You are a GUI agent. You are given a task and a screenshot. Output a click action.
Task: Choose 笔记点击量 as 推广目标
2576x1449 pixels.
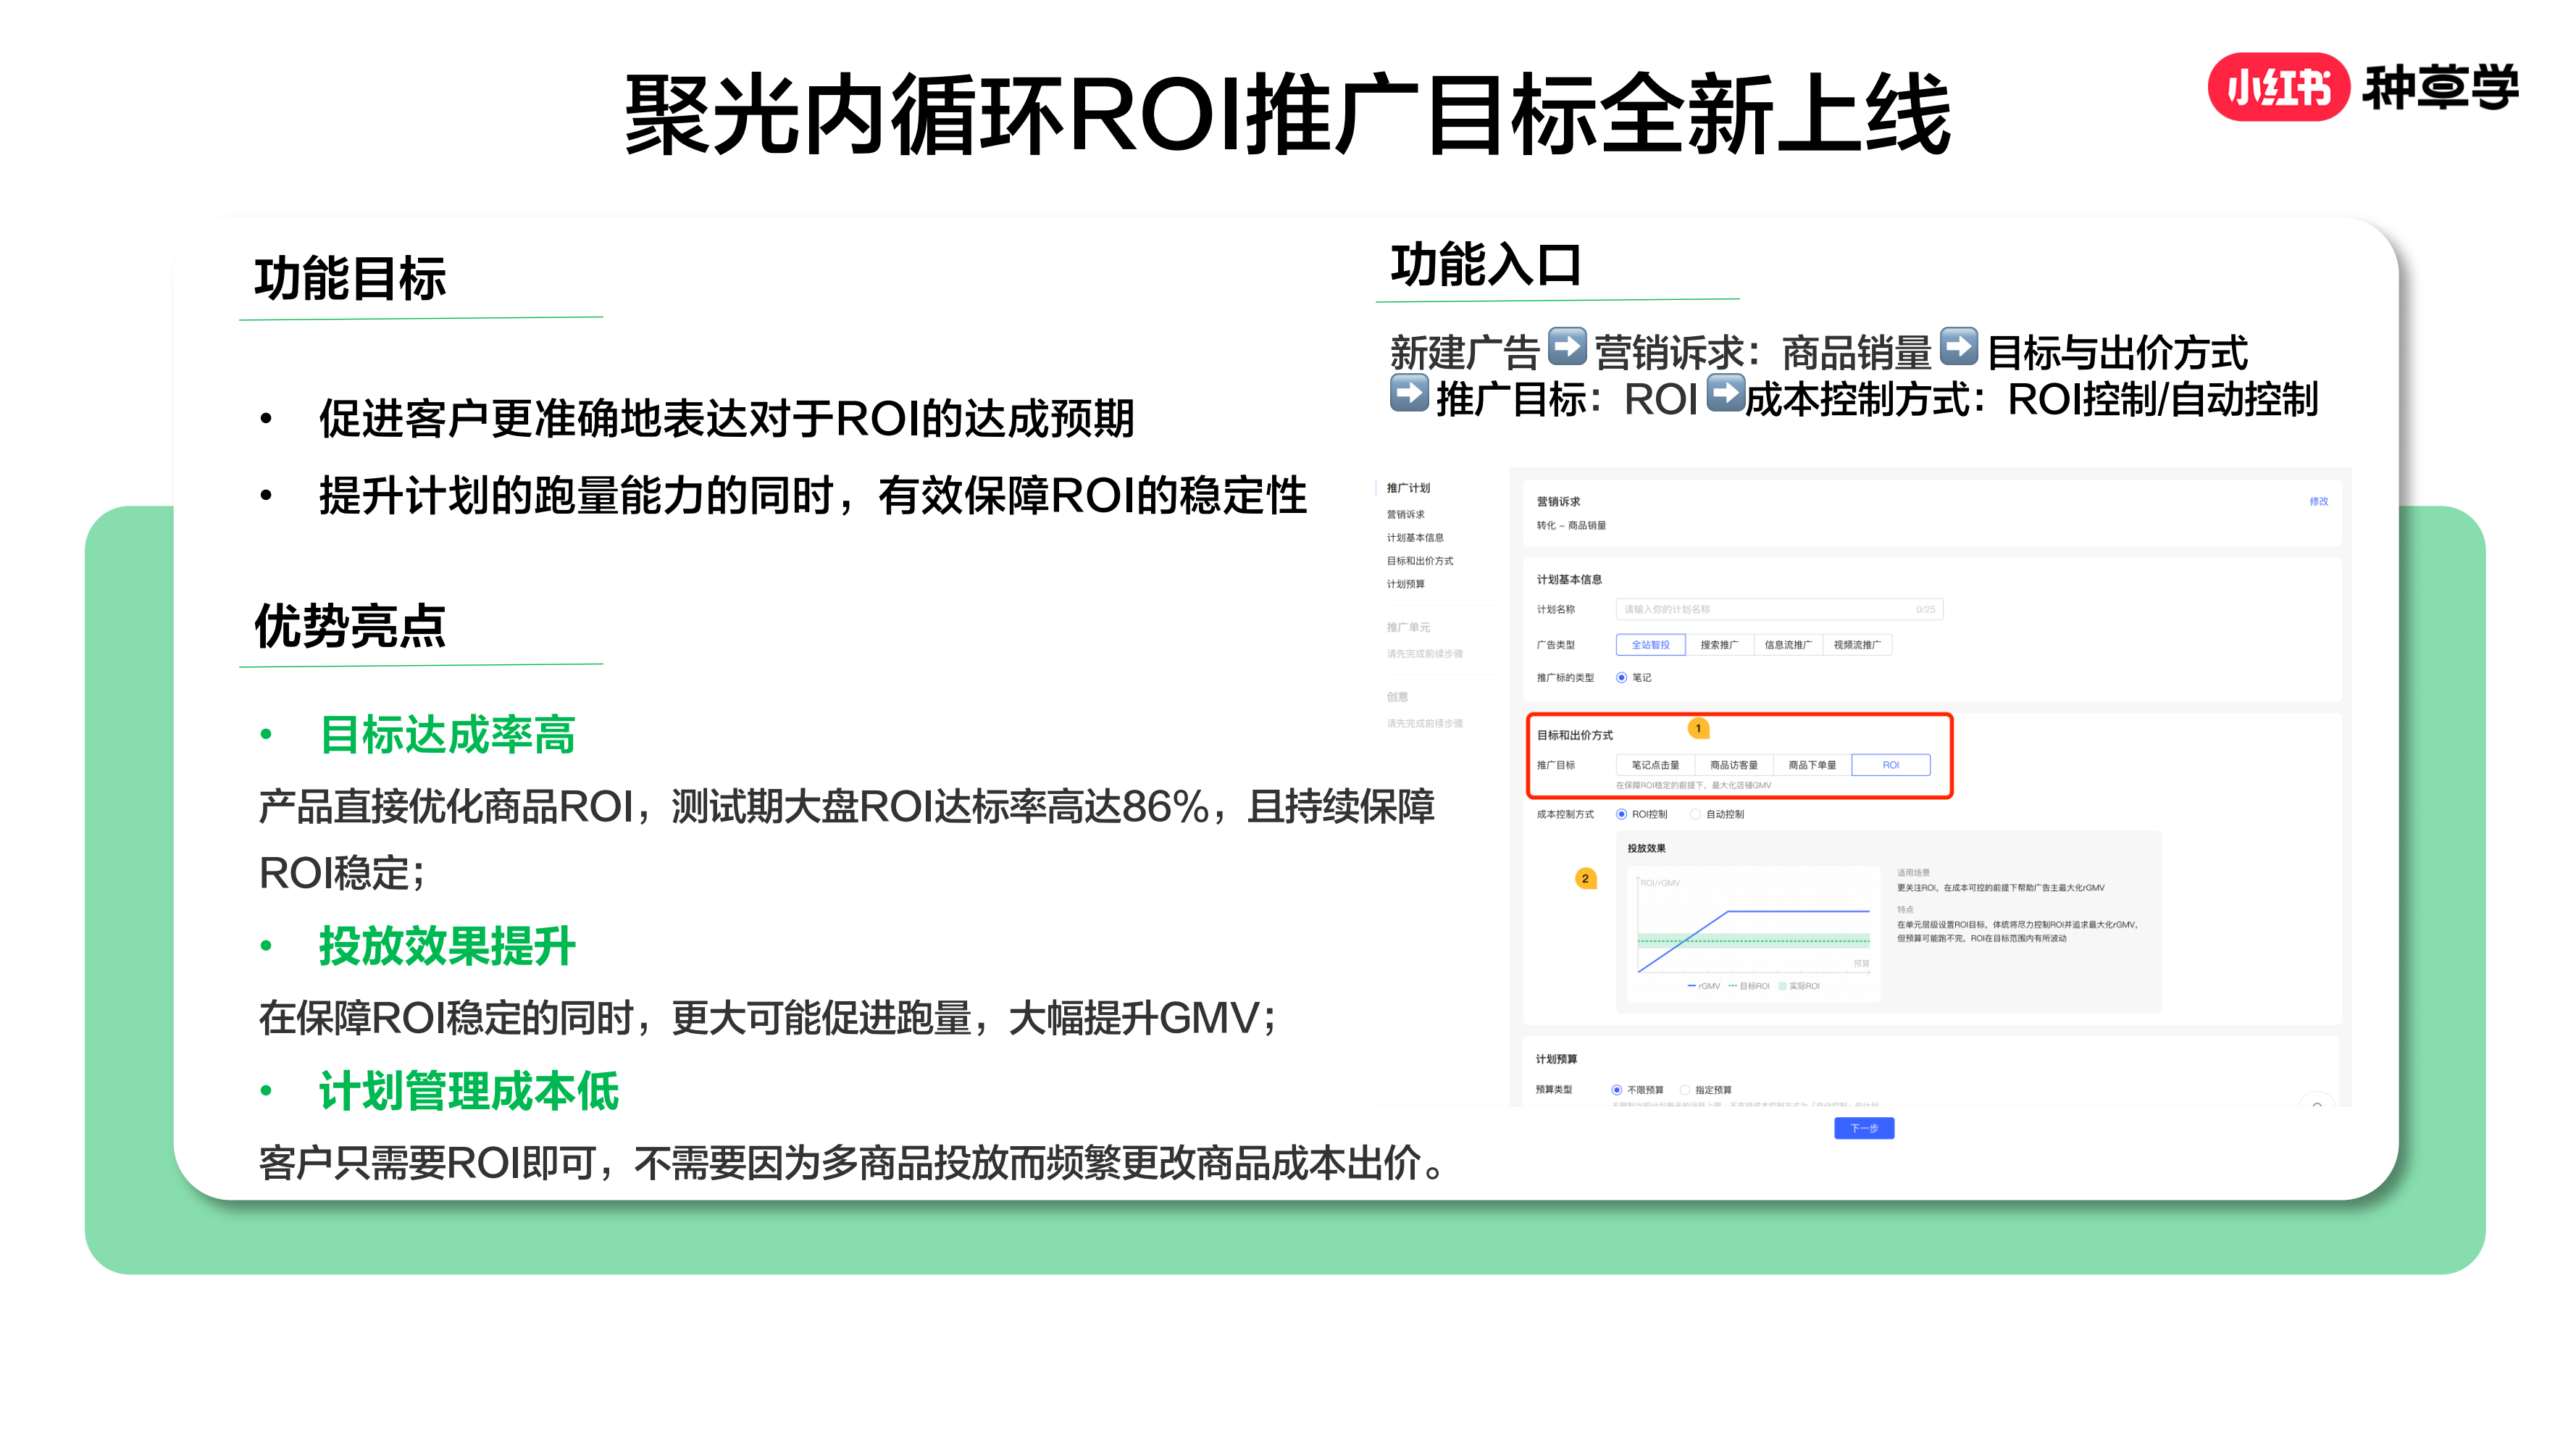[x=1655, y=765]
